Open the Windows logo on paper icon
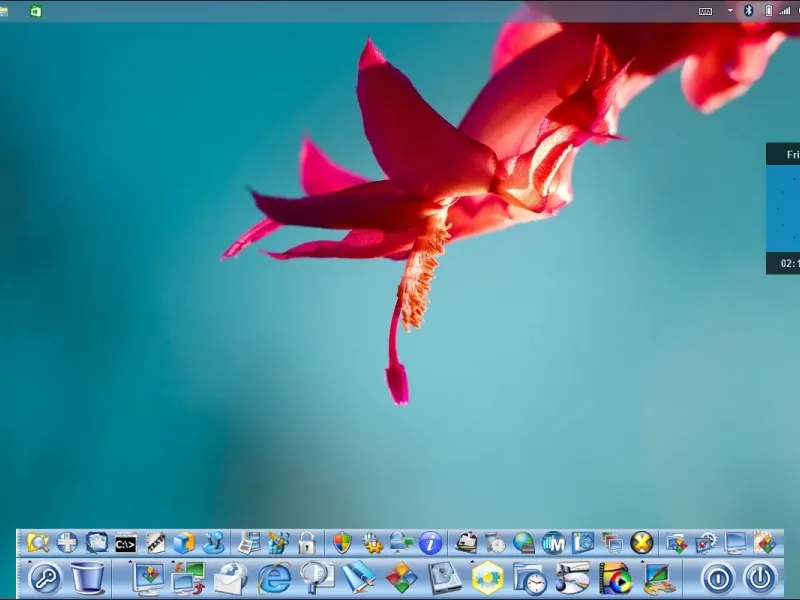This screenshot has width=800, height=600. click(x=765, y=543)
